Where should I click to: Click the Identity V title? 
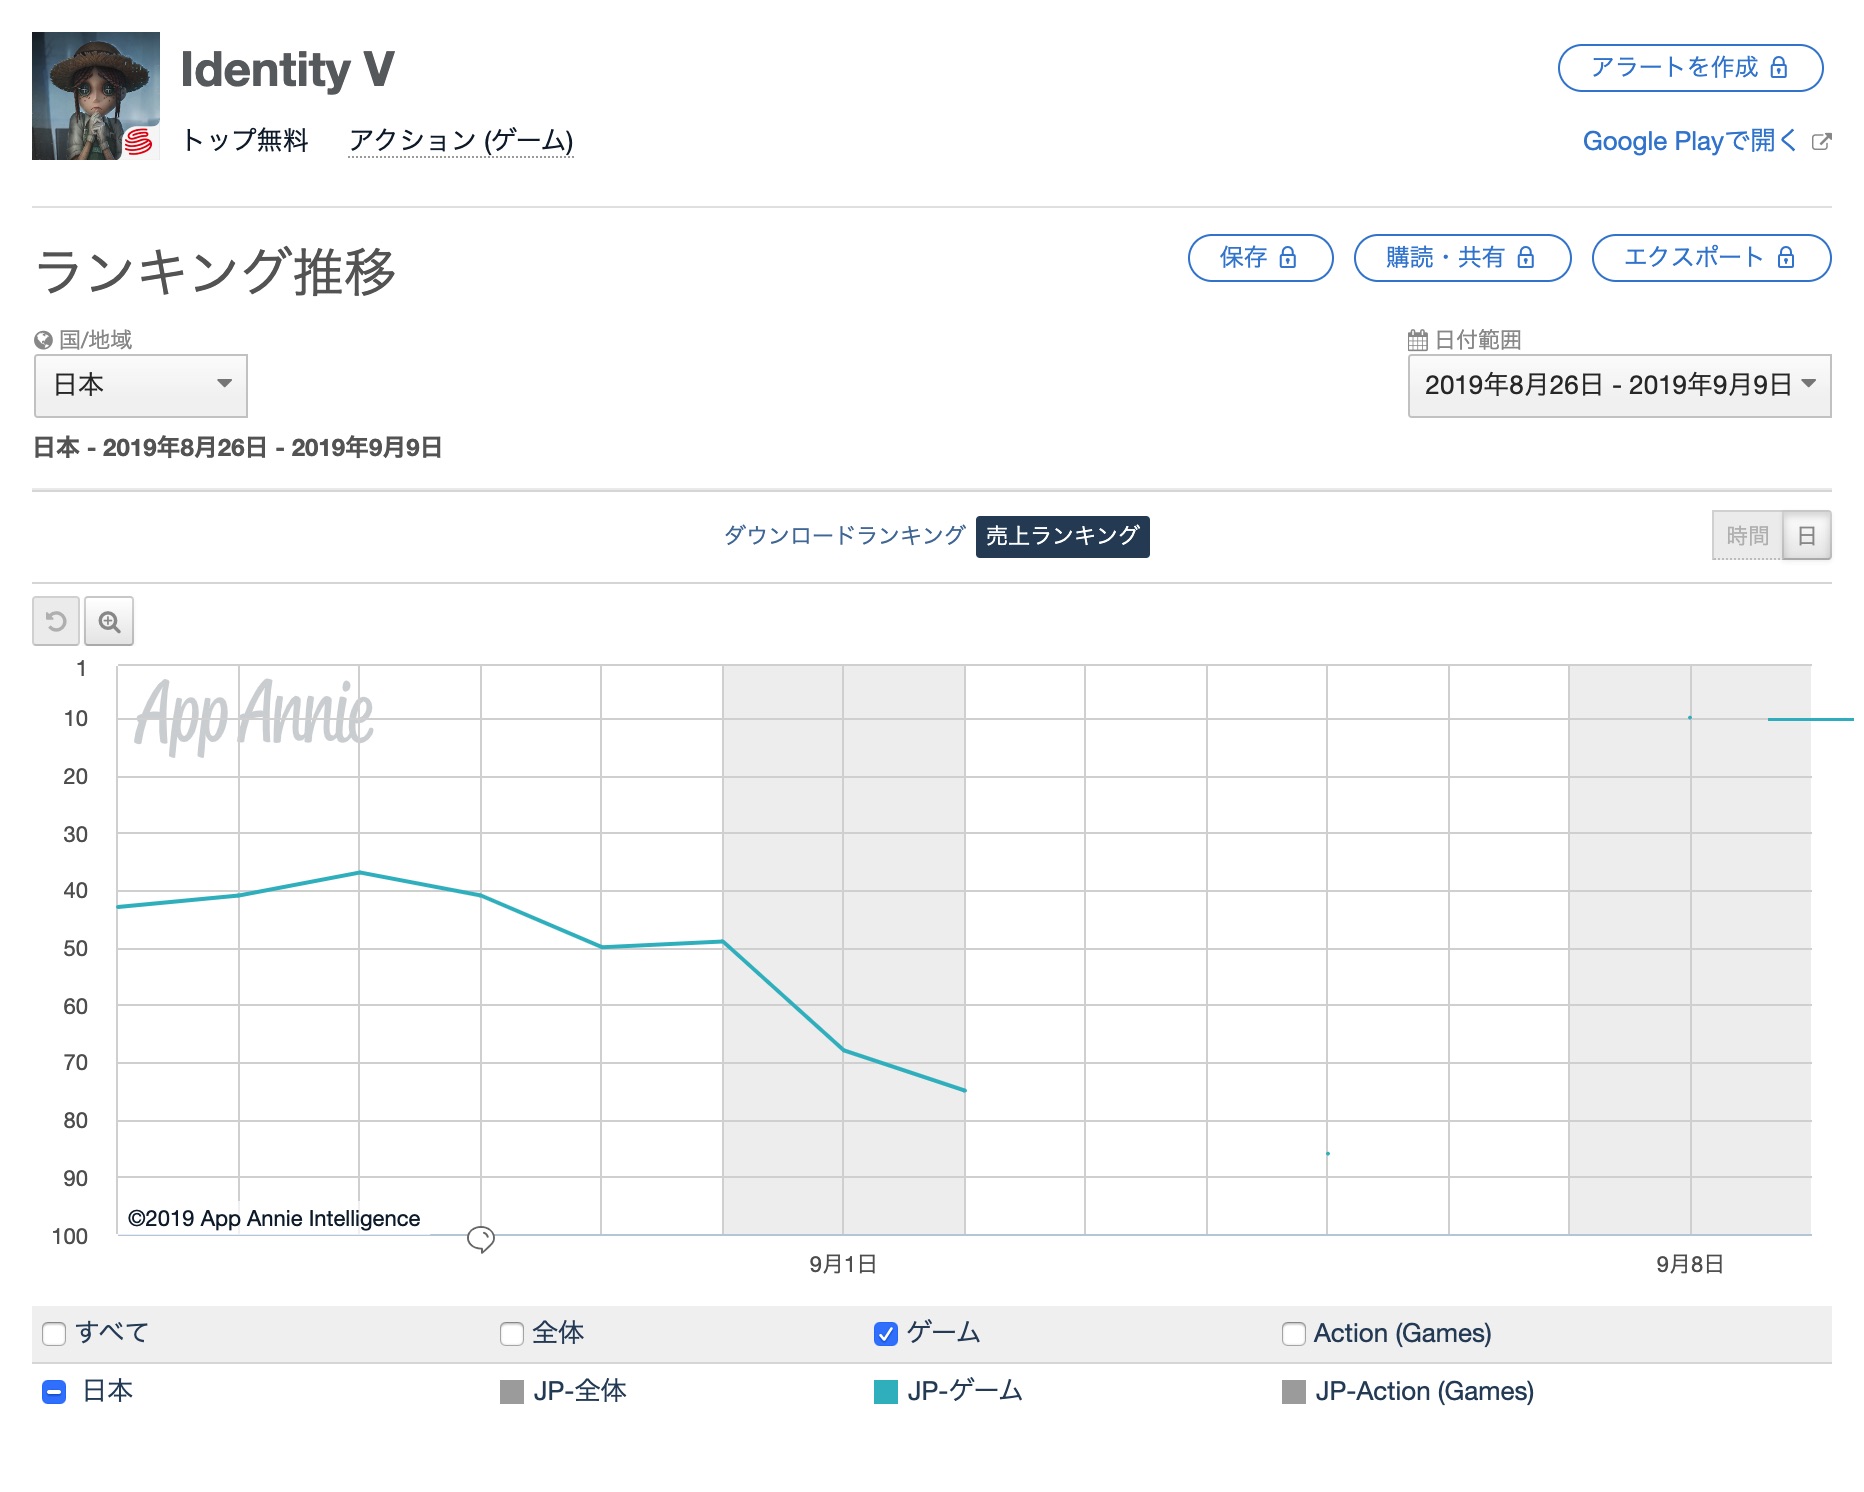[x=288, y=69]
